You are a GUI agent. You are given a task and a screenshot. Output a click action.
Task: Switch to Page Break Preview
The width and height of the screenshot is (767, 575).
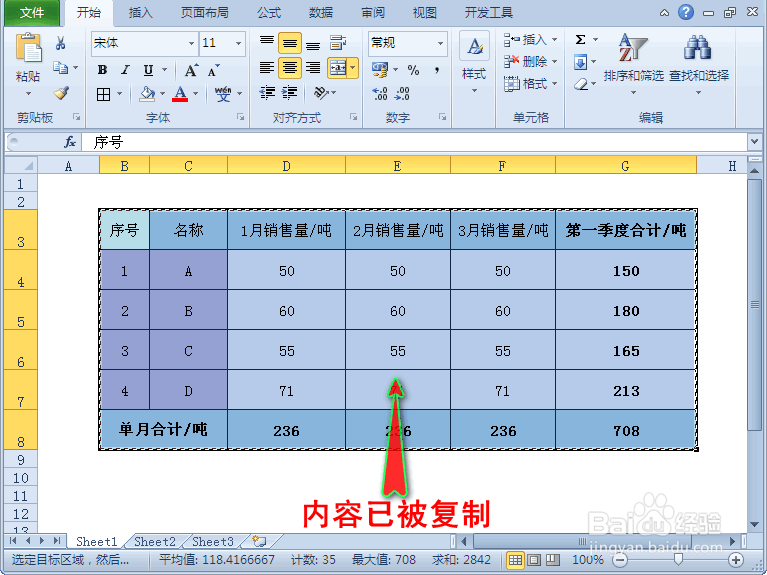pyautogui.click(x=552, y=560)
